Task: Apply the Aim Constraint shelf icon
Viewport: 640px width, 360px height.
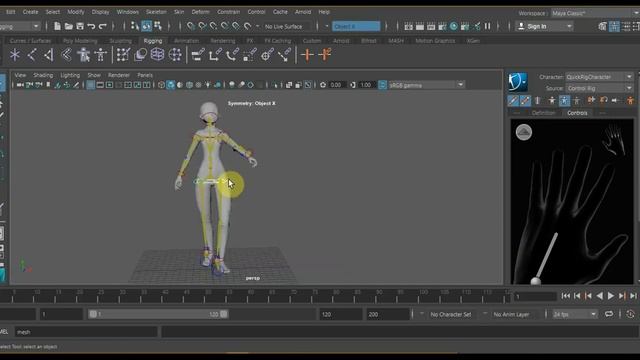Action: point(267,55)
